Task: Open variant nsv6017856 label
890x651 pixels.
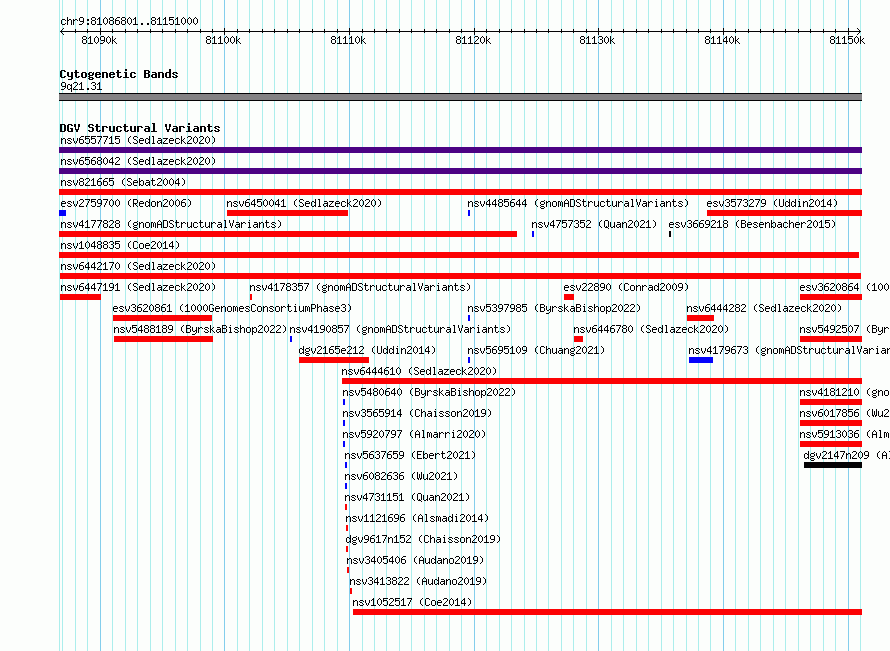Action: [845, 413]
